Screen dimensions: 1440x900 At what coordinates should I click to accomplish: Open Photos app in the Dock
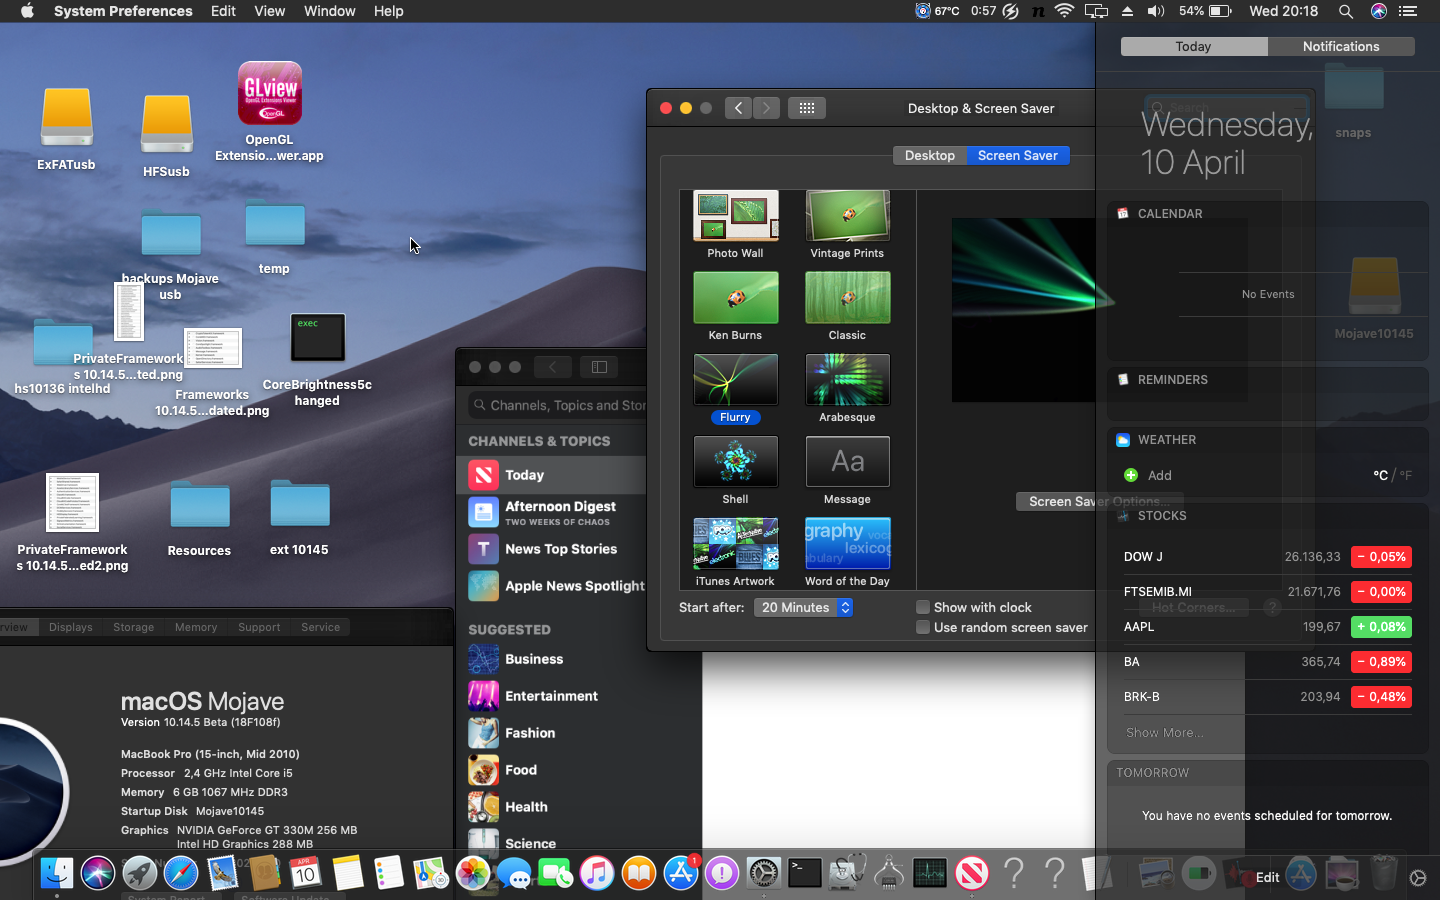point(473,873)
